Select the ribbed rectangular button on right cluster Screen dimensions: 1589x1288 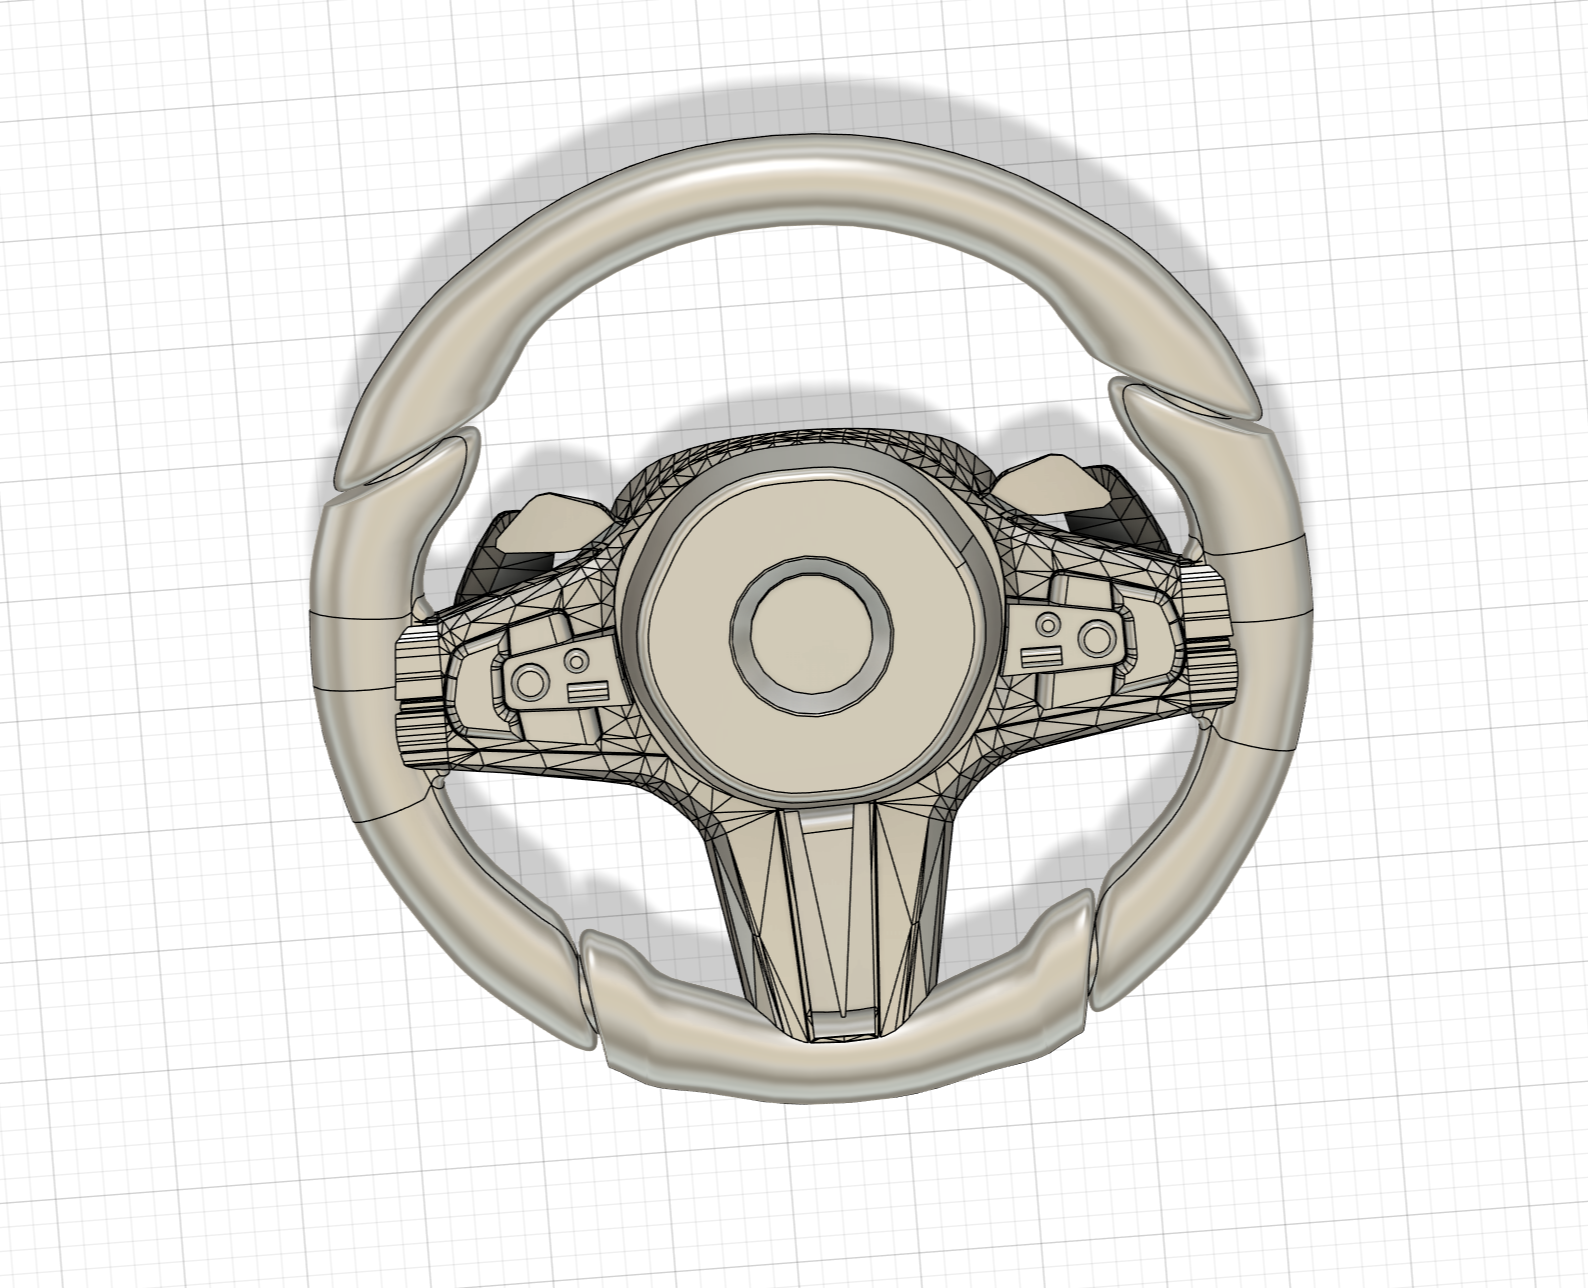[x=1042, y=656]
